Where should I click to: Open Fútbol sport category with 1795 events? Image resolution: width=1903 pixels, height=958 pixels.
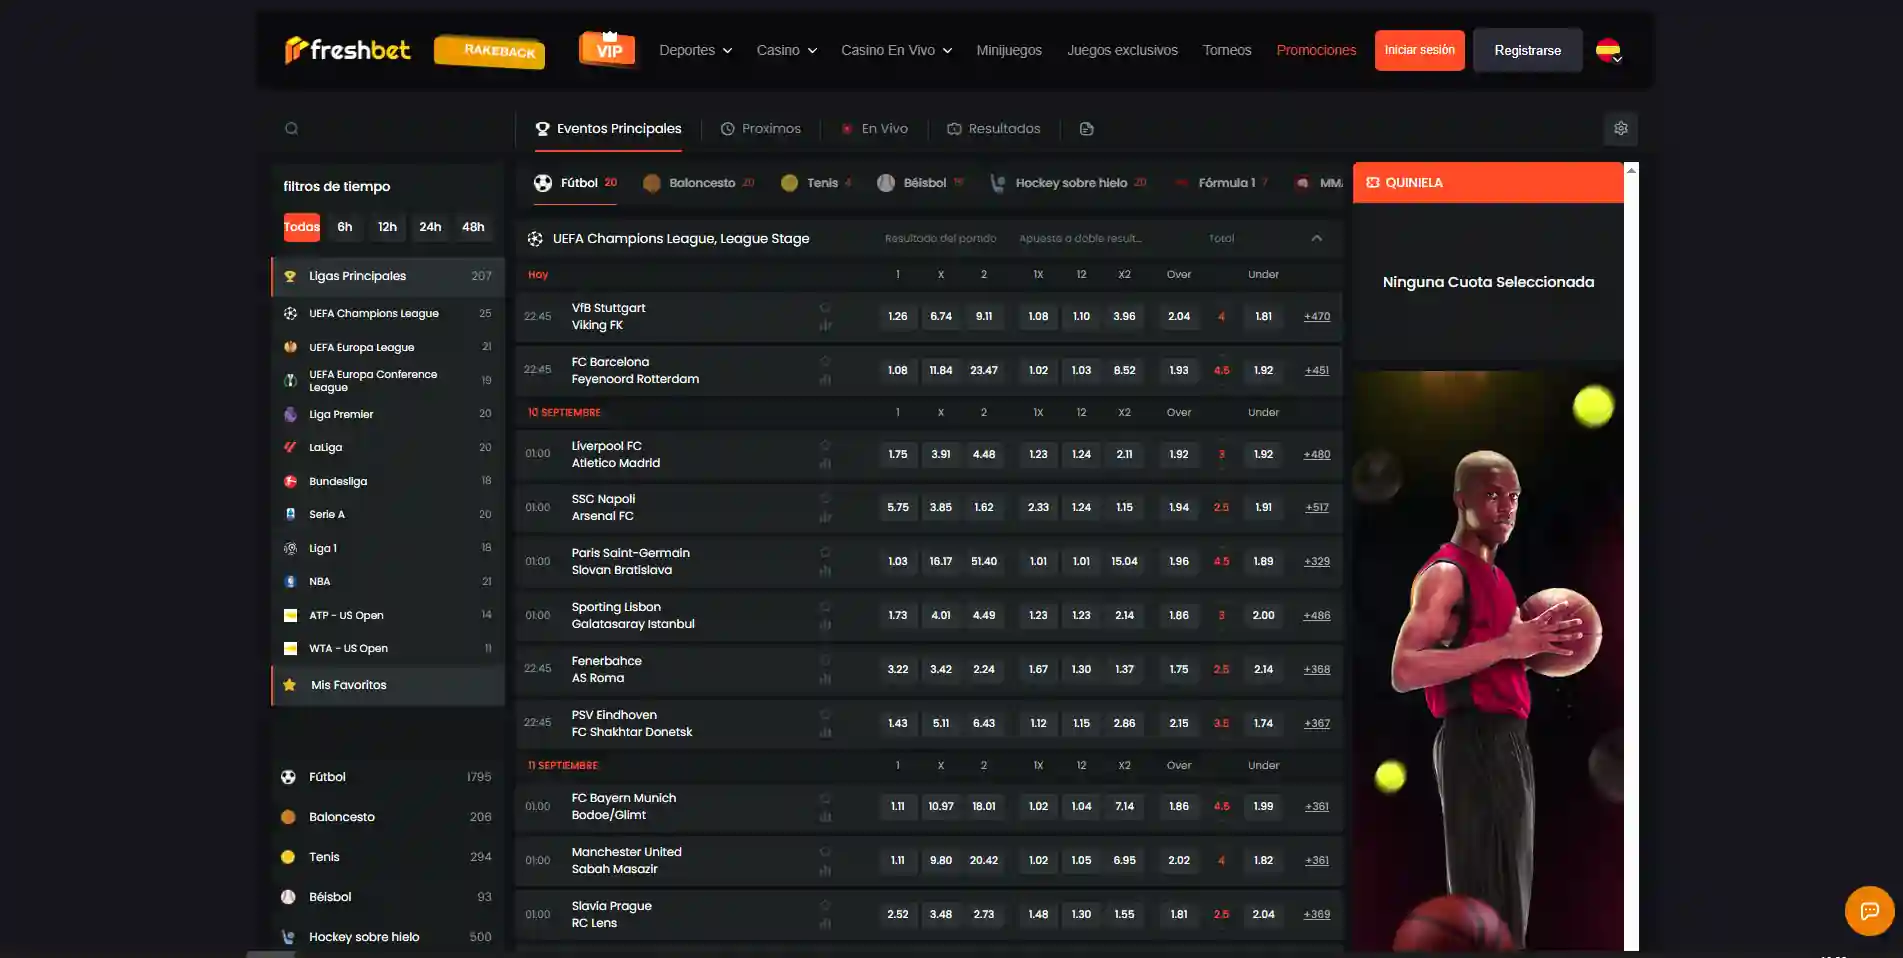(388, 777)
